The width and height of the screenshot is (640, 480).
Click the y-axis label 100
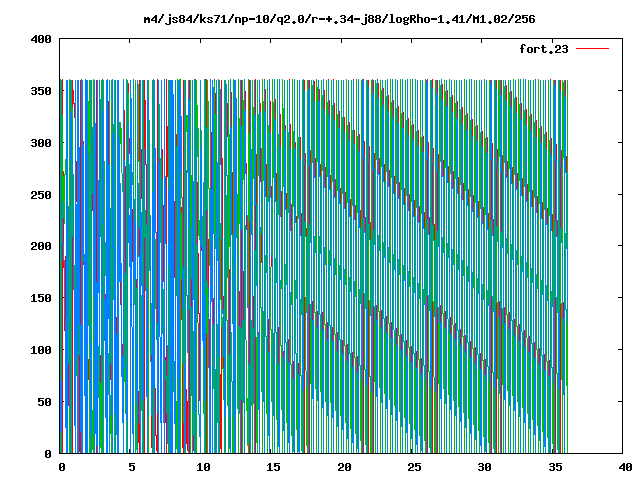coord(41,350)
